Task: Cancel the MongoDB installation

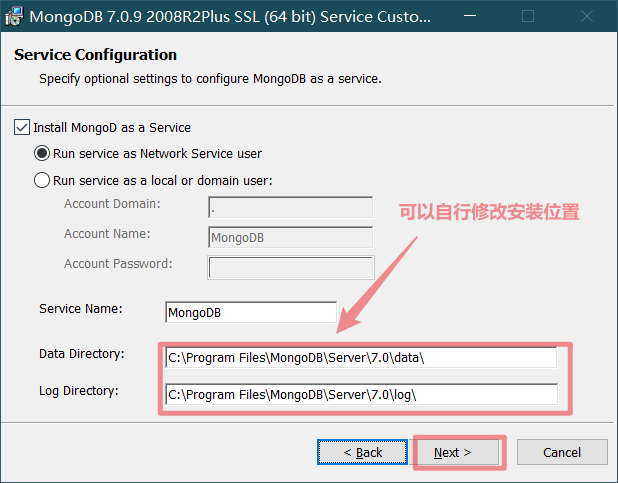Action: pyautogui.click(x=562, y=452)
